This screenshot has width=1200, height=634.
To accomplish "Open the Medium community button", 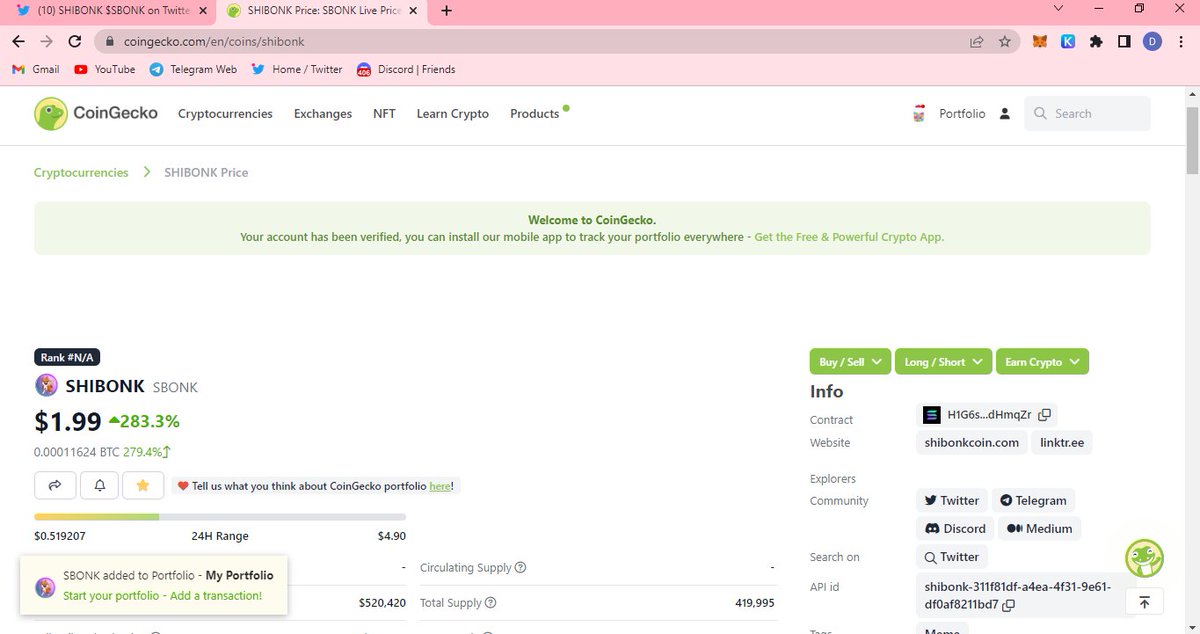I will pos(1040,528).
